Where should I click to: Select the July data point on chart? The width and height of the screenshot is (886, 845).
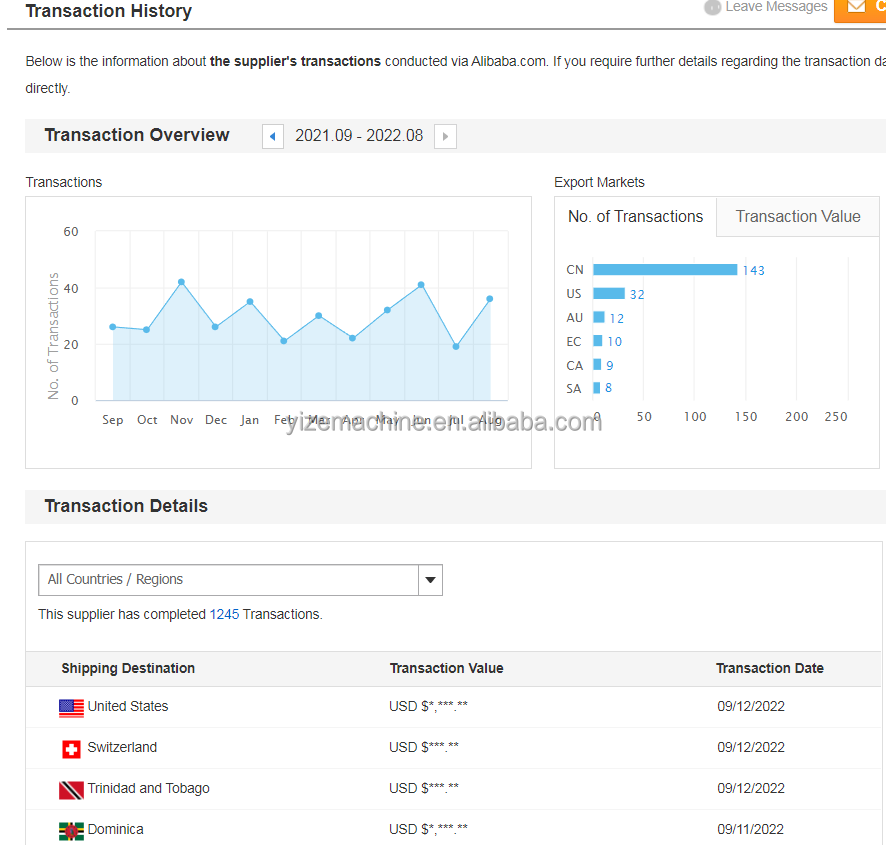pos(456,346)
